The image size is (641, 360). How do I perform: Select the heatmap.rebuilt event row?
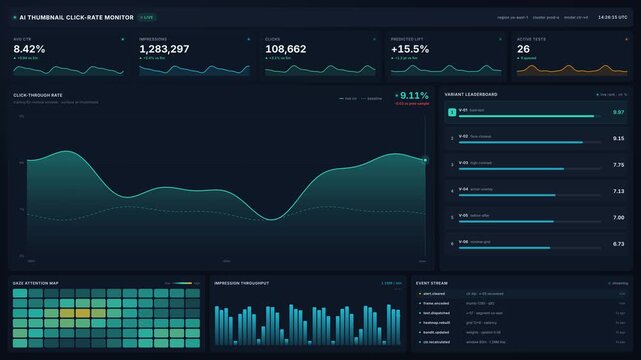pyautogui.click(x=522, y=323)
